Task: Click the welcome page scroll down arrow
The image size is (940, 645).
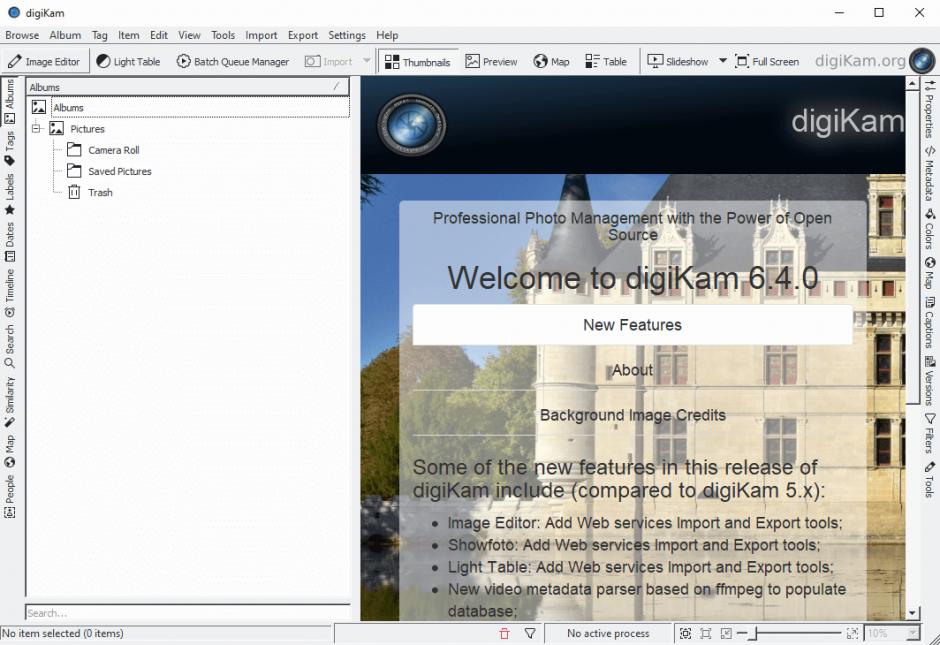Action: pos(912,613)
